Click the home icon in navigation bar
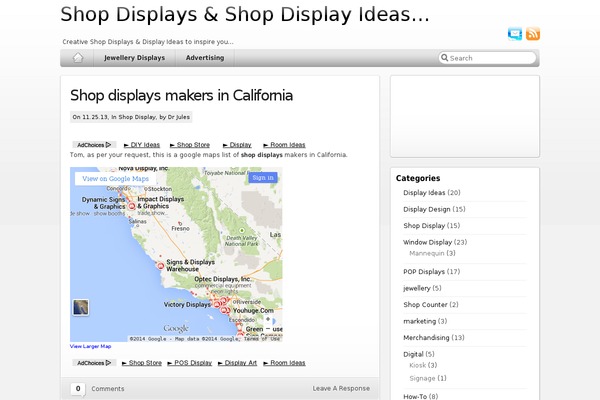This screenshot has width=600, height=400. 78,58
